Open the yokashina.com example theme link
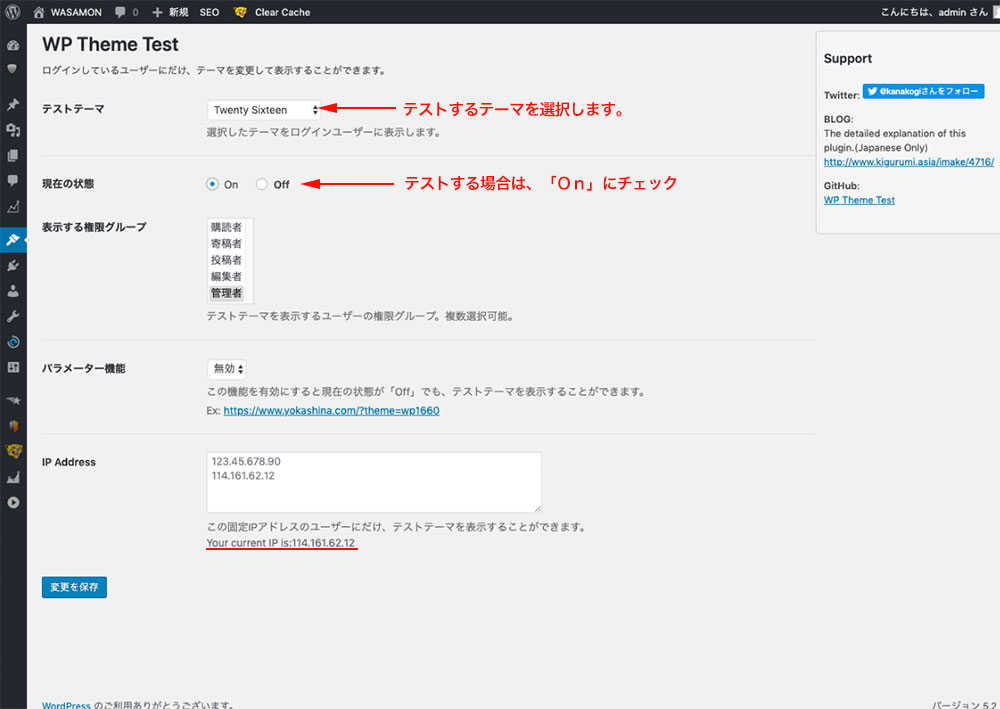 pos(331,411)
